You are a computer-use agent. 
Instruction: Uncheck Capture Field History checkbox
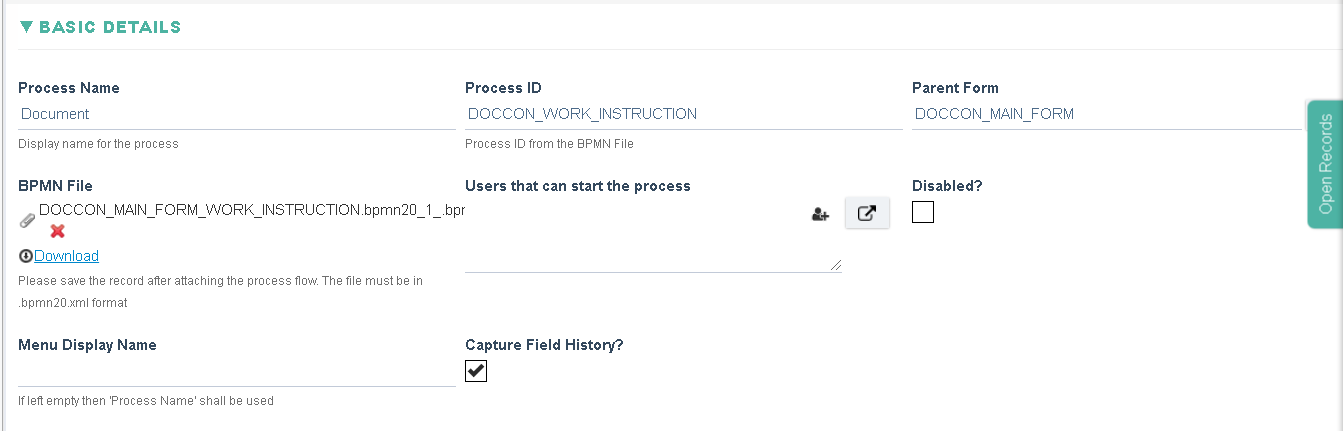[476, 371]
